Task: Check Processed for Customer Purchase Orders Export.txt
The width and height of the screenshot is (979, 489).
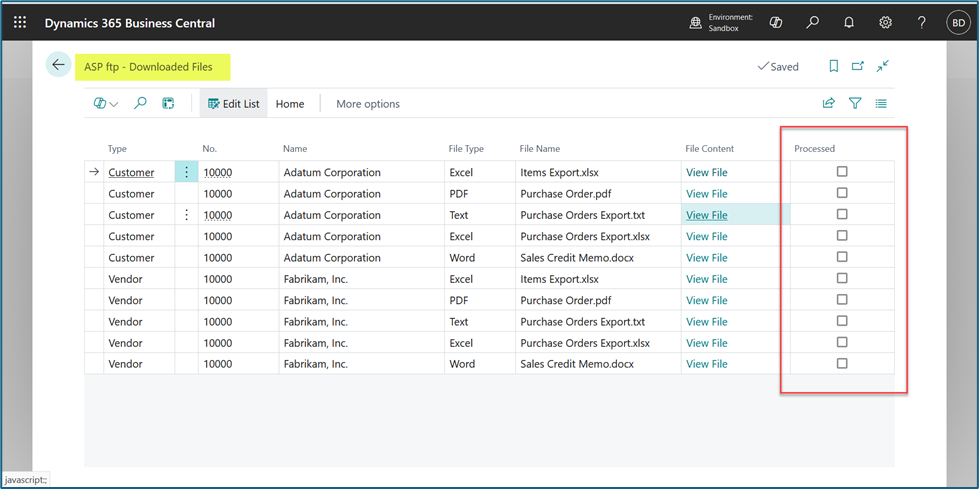Action: point(842,214)
